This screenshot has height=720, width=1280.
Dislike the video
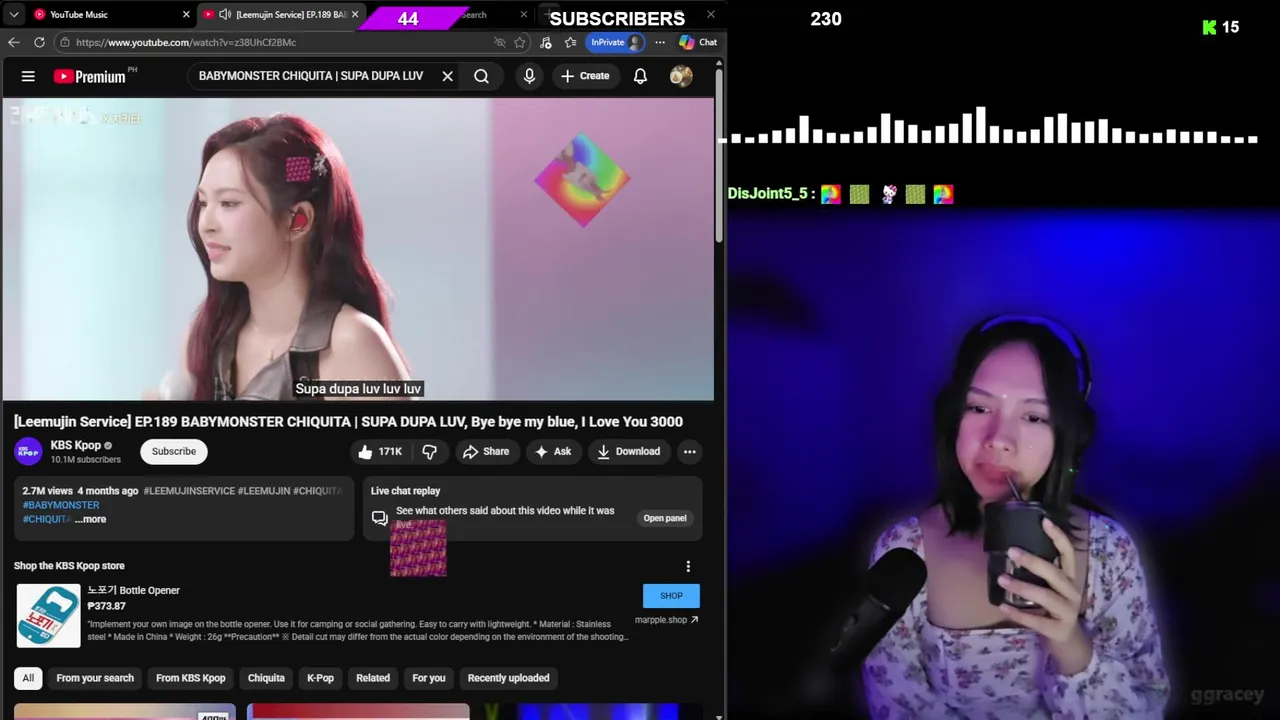pyautogui.click(x=429, y=451)
